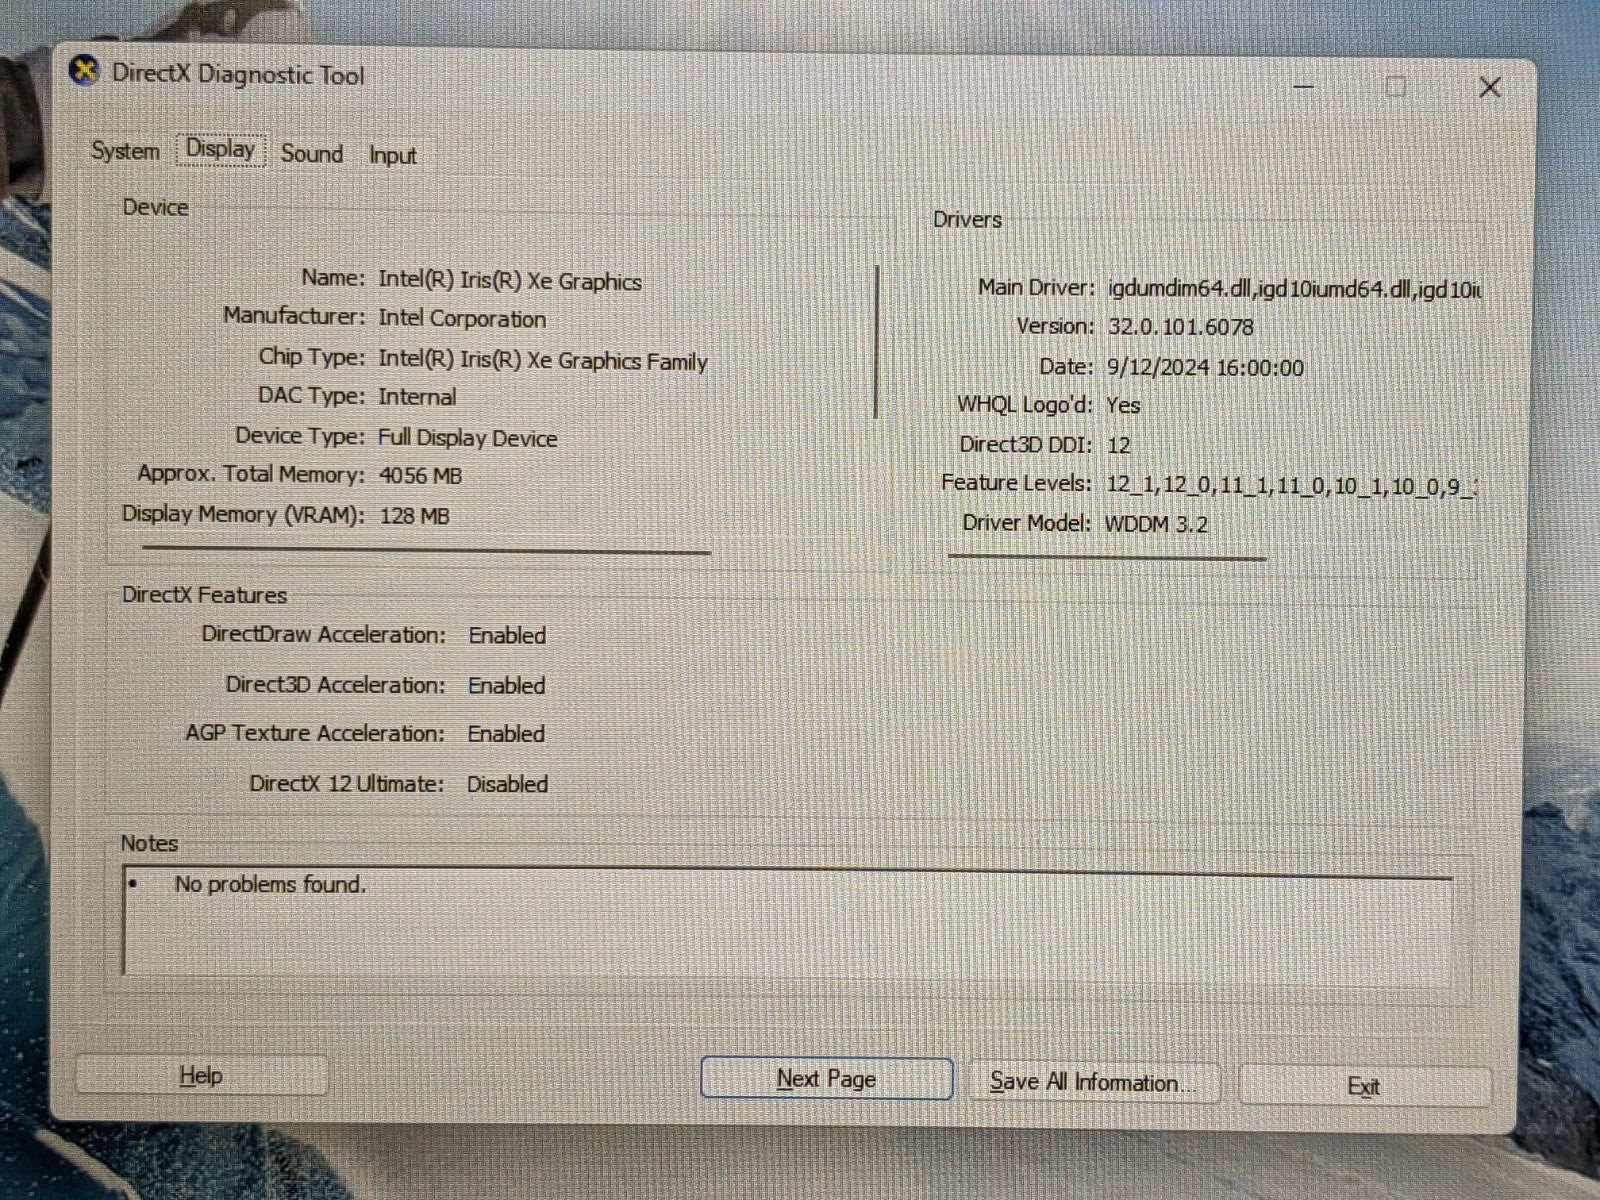
Task: Click the Feature Levels value field
Action: click(1290, 486)
